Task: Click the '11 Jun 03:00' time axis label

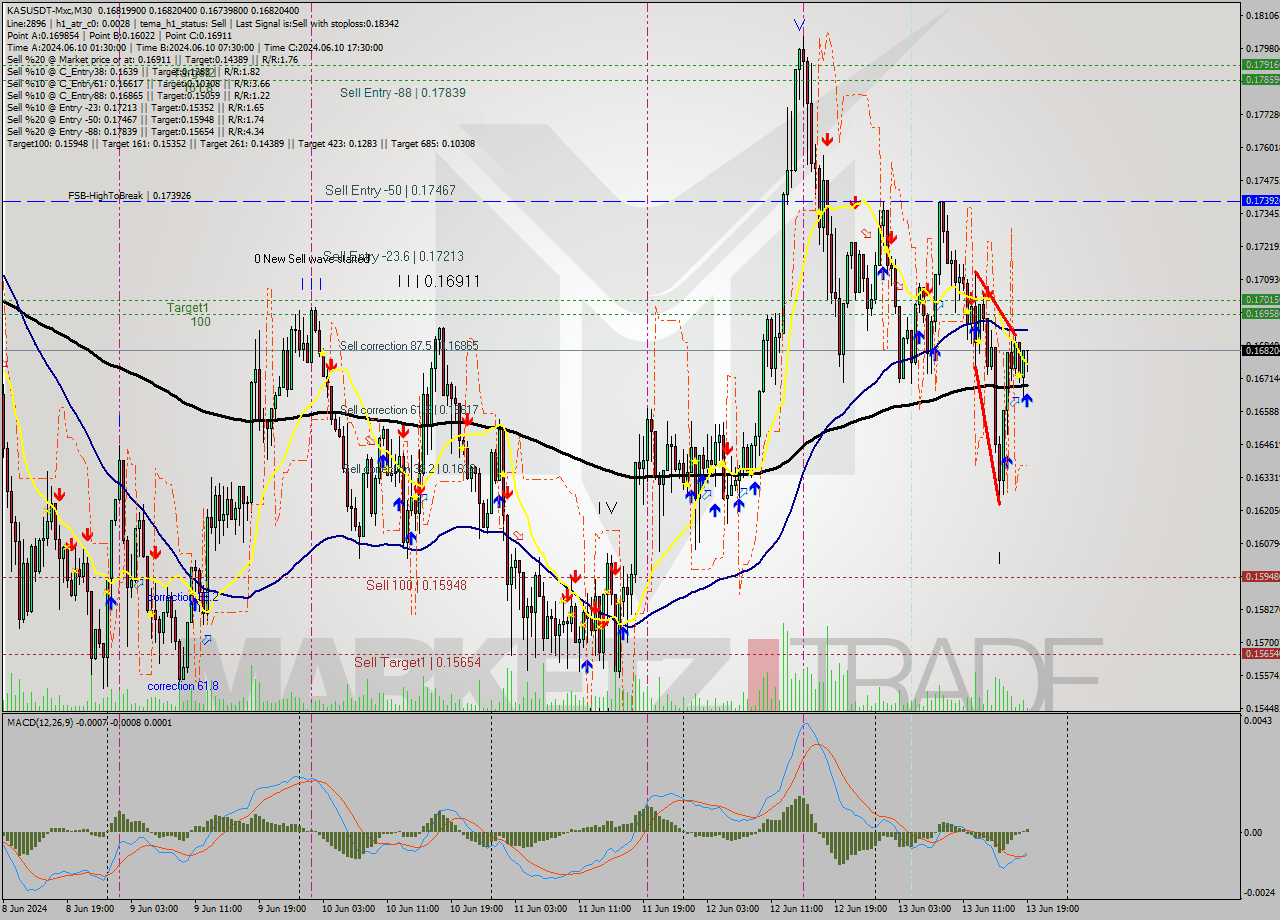Action: (540, 909)
